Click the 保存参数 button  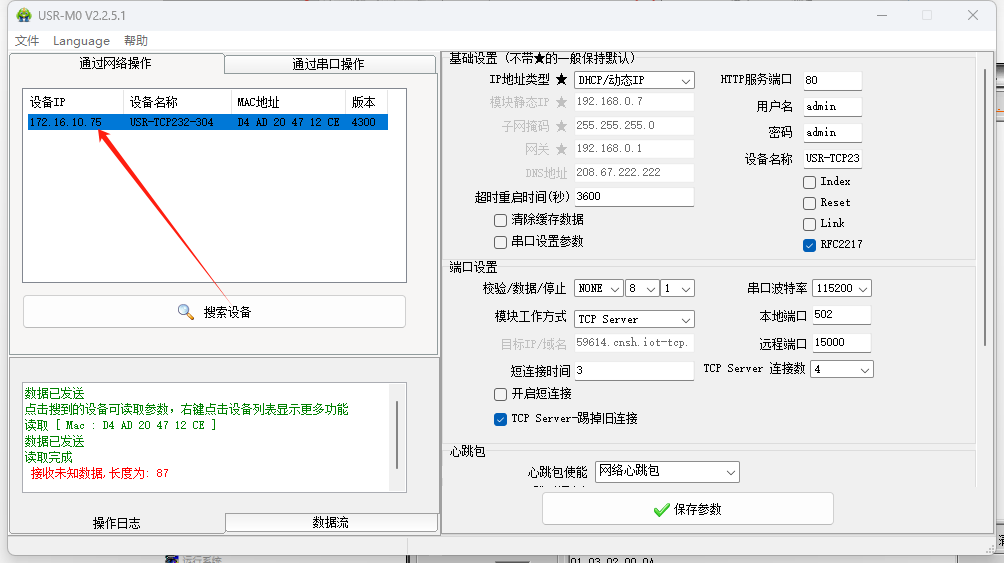688,509
